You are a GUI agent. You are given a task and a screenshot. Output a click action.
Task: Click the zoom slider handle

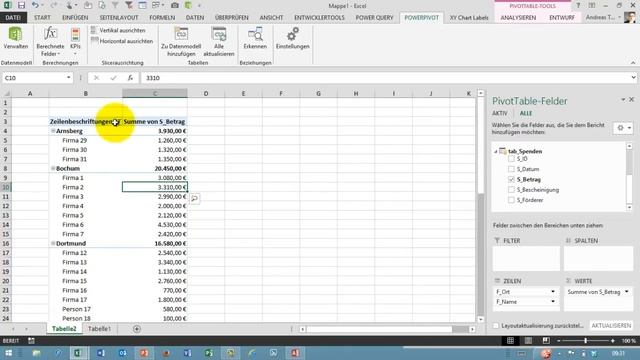[x=585, y=341]
